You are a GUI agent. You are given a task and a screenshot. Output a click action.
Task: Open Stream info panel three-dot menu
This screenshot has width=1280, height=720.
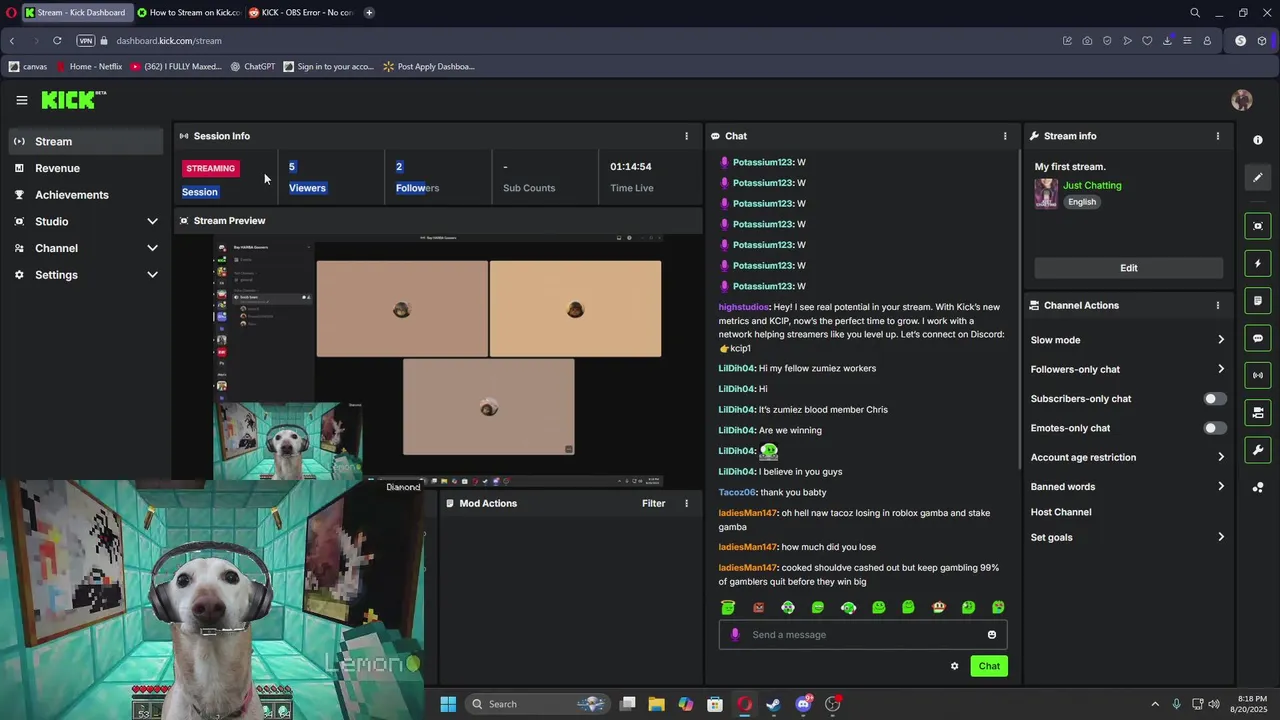tap(1217, 136)
